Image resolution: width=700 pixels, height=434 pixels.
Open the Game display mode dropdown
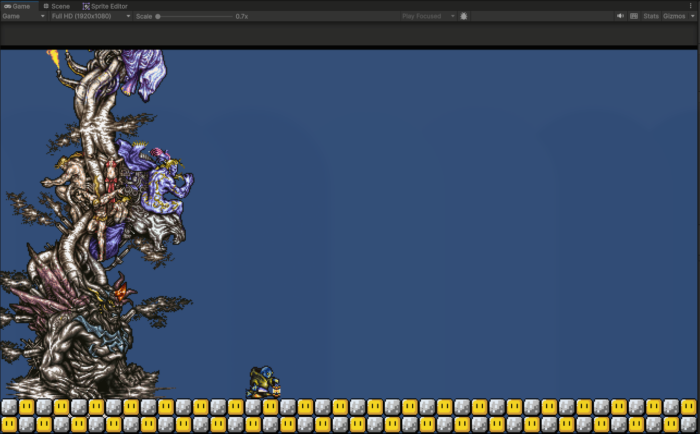coord(22,16)
